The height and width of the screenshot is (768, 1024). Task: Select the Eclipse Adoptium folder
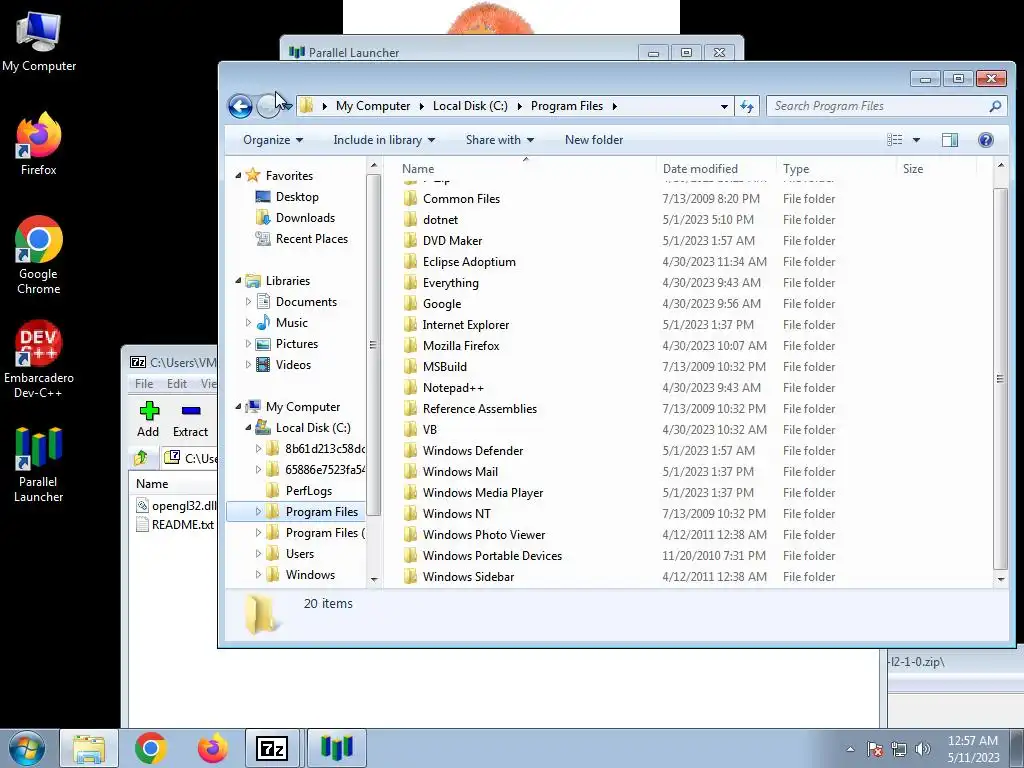point(469,262)
